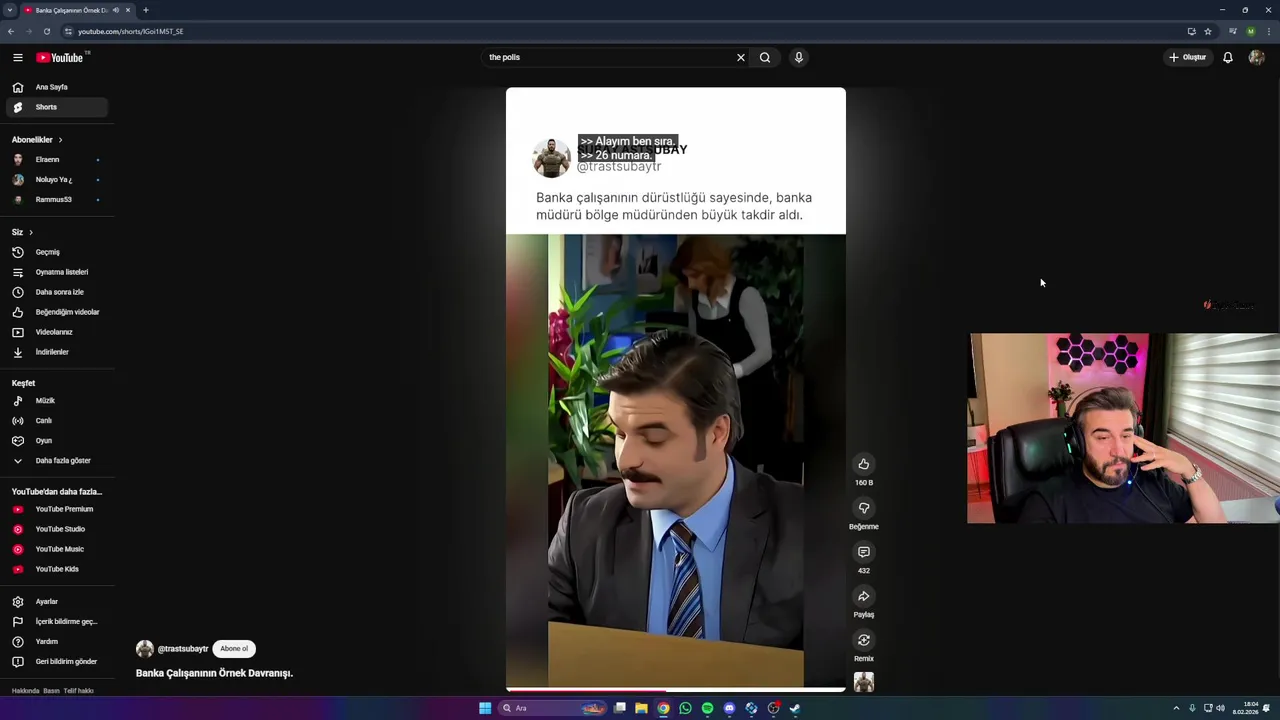Expand the Siz section
Image resolution: width=1280 pixels, height=720 pixels.
tap(22, 232)
